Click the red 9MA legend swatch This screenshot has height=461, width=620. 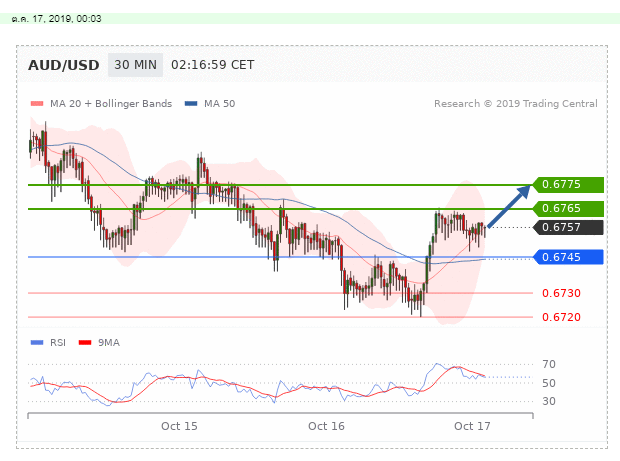(x=85, y=342)
